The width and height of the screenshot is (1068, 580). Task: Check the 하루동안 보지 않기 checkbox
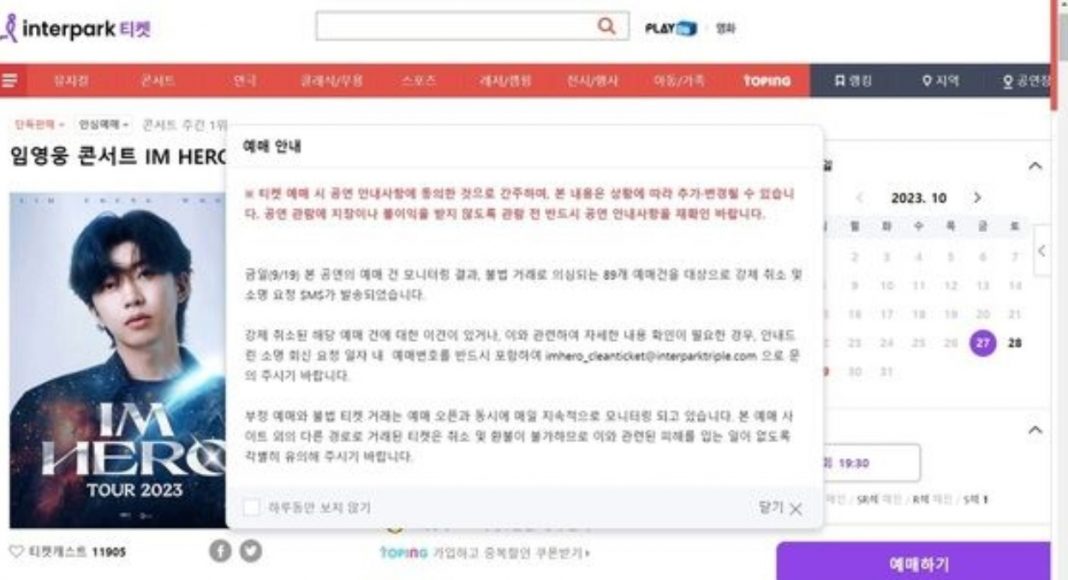pos(251,507)
